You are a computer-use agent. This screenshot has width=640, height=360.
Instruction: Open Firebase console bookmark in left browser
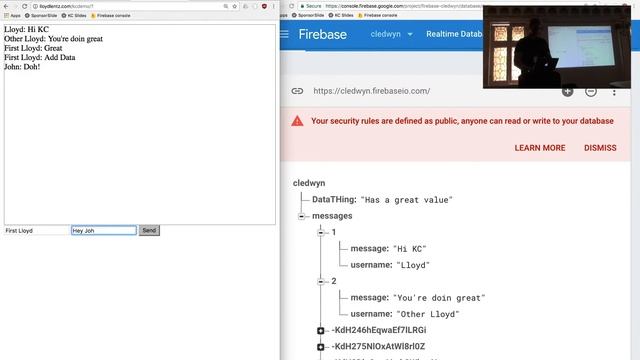click(x=110, y=16)
